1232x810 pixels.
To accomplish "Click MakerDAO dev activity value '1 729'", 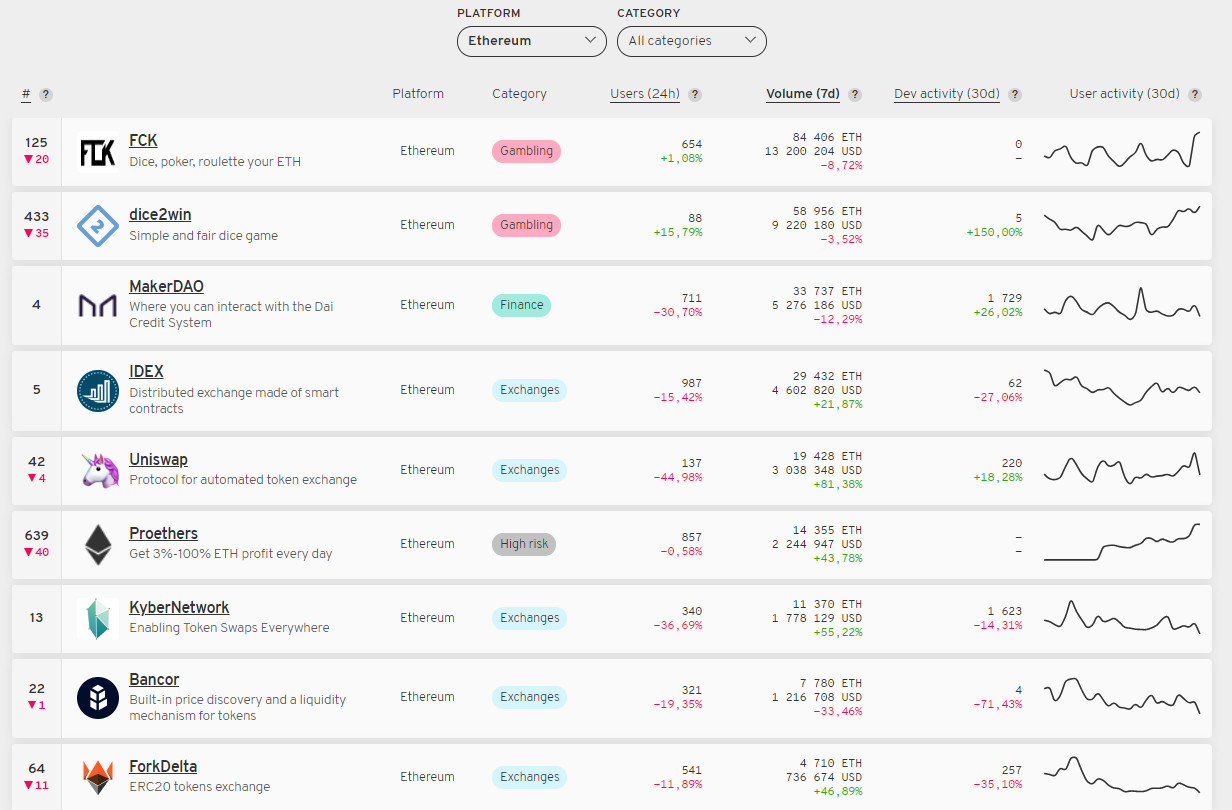I will (x=1005, y=299).
